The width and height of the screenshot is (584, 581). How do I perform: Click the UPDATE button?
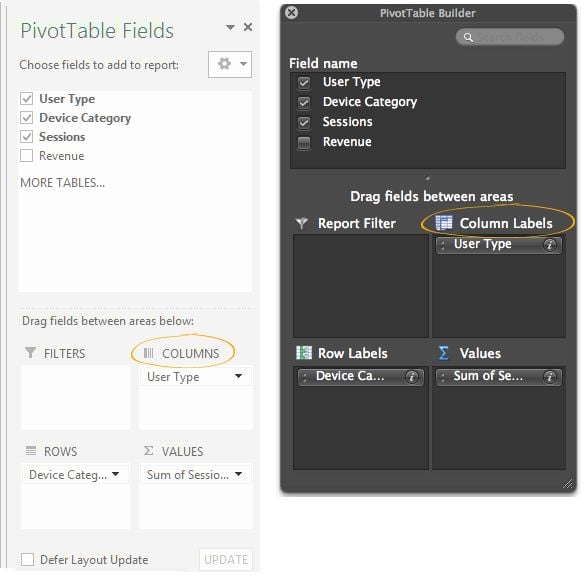click(226, 559)
